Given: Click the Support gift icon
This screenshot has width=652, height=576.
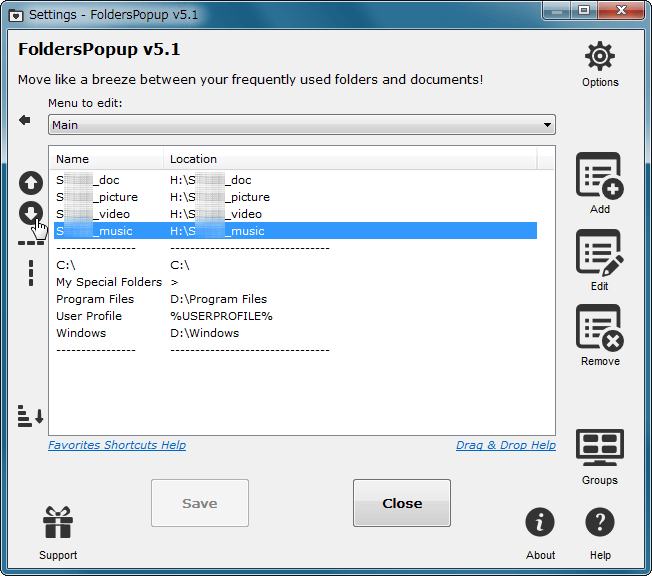Looking at the screenshot, I should pyautogui.click(x=58, y=522).
